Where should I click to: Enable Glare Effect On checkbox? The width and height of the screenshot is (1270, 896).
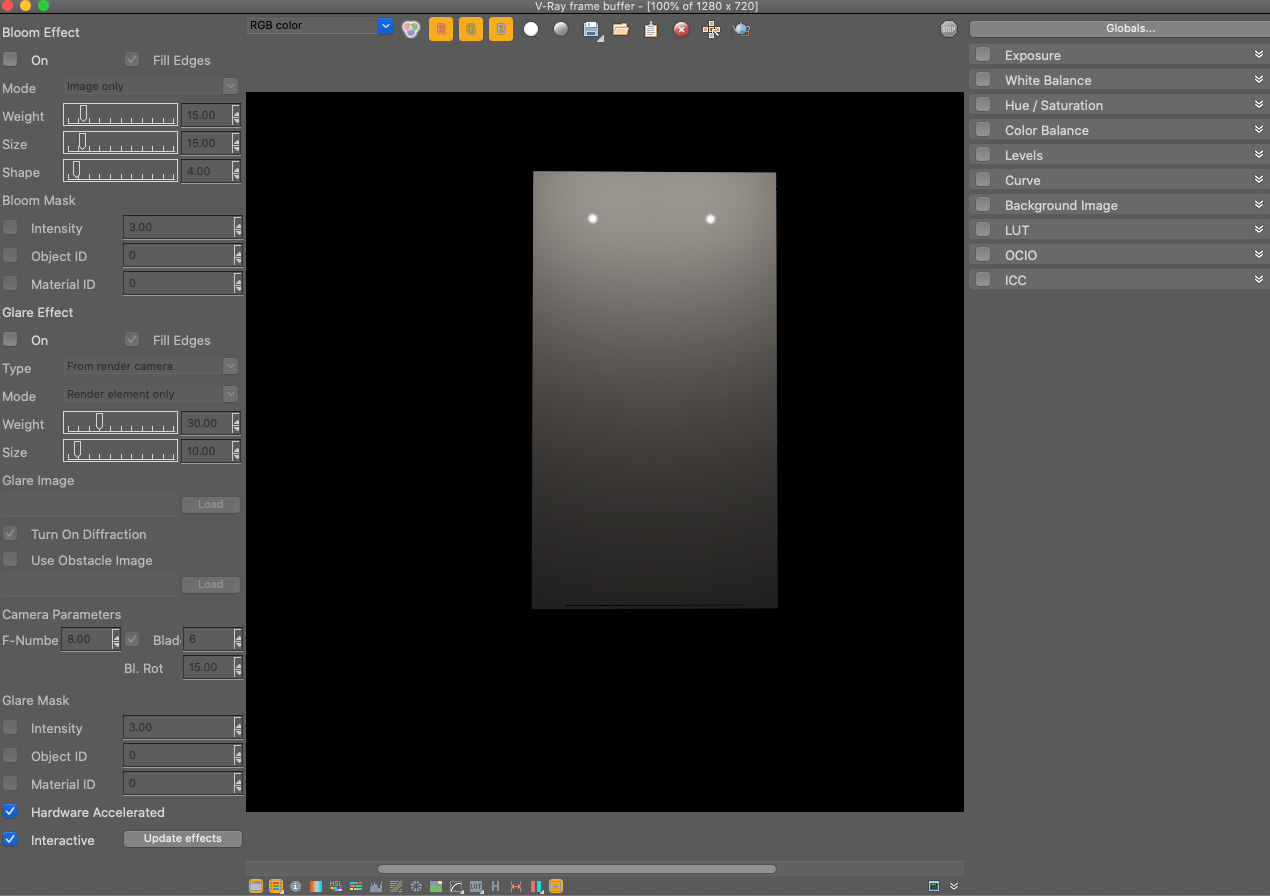tap(10, 340)
